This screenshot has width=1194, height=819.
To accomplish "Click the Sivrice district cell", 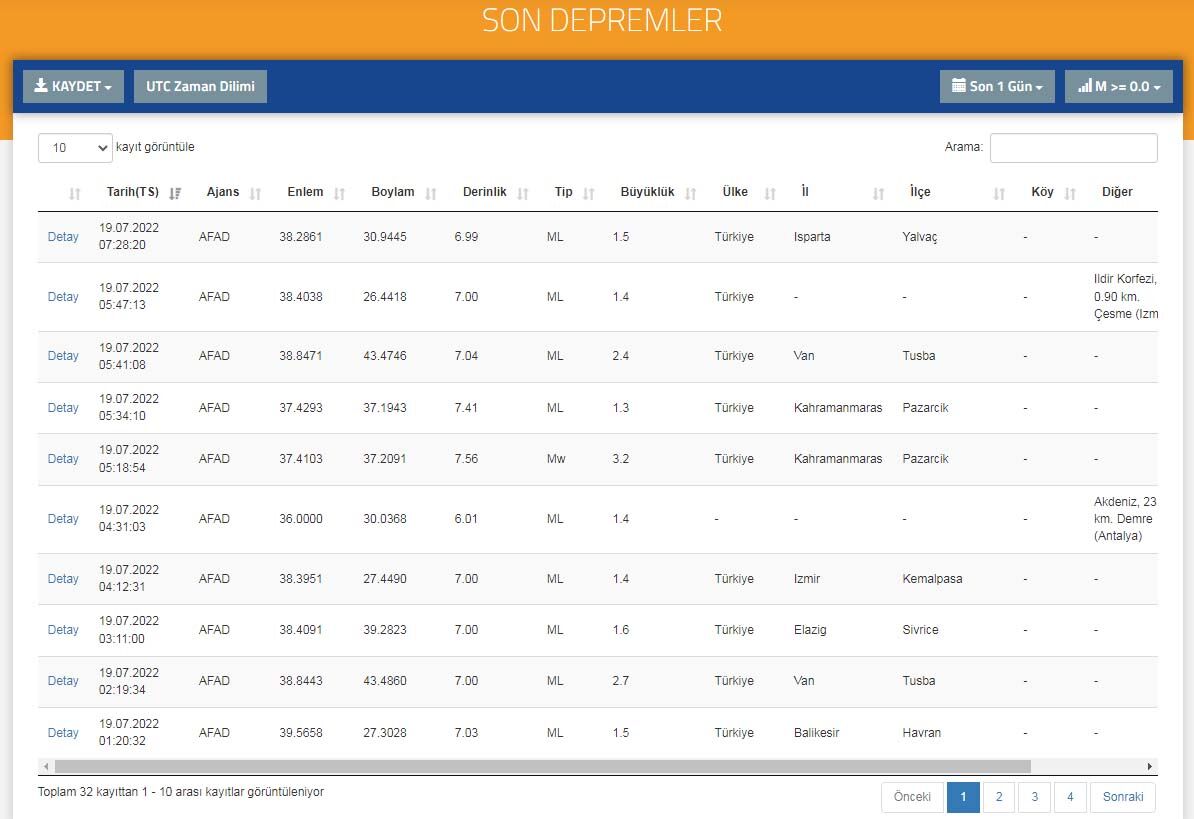I will (920, 630).
